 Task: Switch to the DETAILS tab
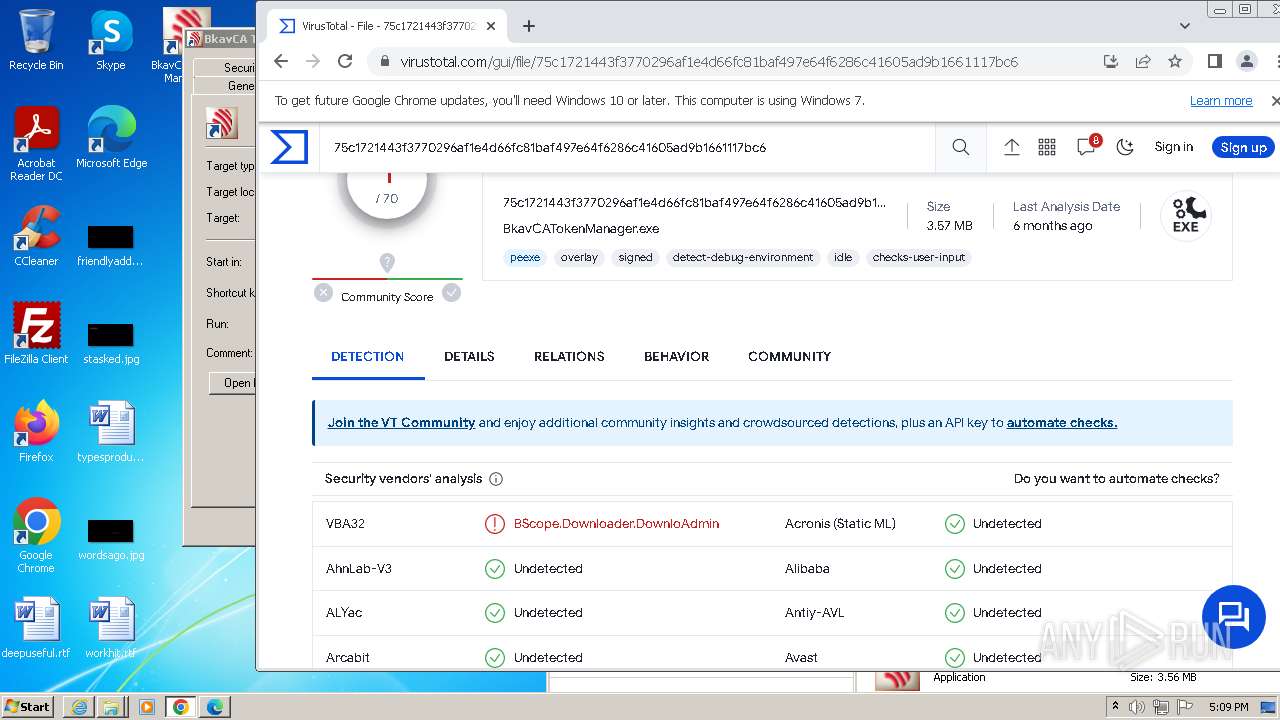[469, 356]
